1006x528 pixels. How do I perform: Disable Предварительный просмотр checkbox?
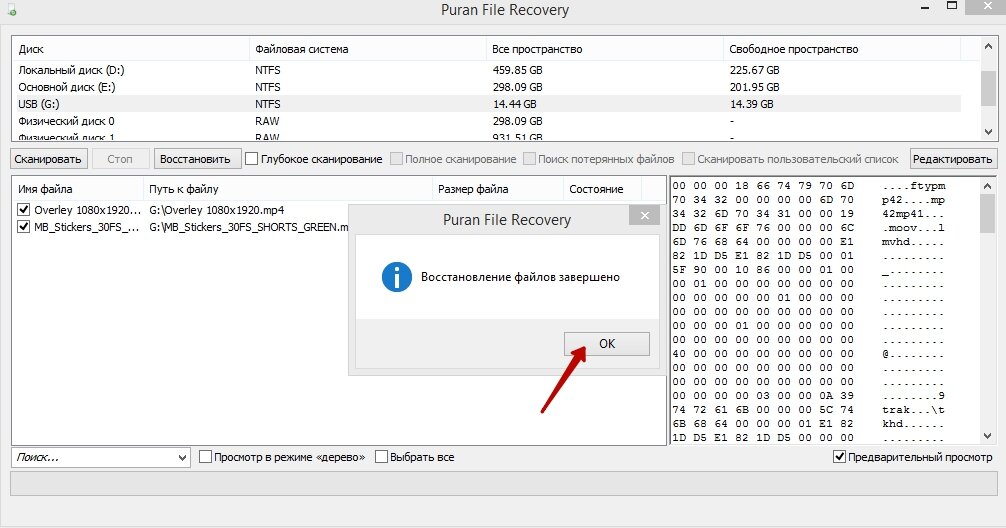pos(839,457)
